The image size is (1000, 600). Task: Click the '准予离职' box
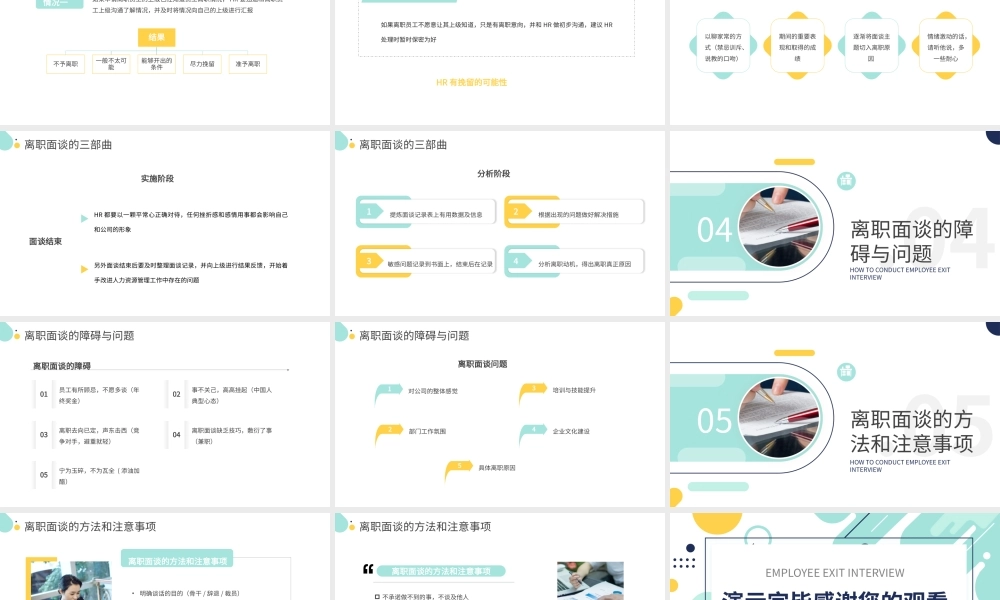click(247, 64)
